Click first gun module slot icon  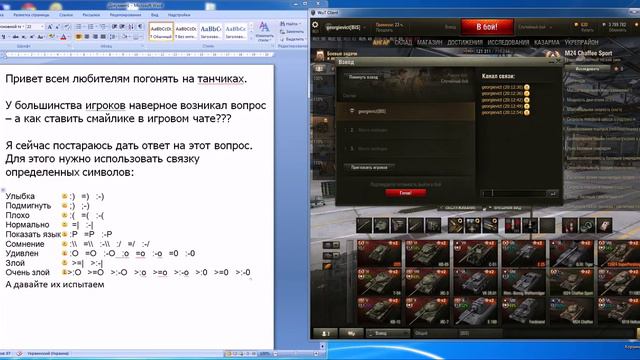(363, 225)
